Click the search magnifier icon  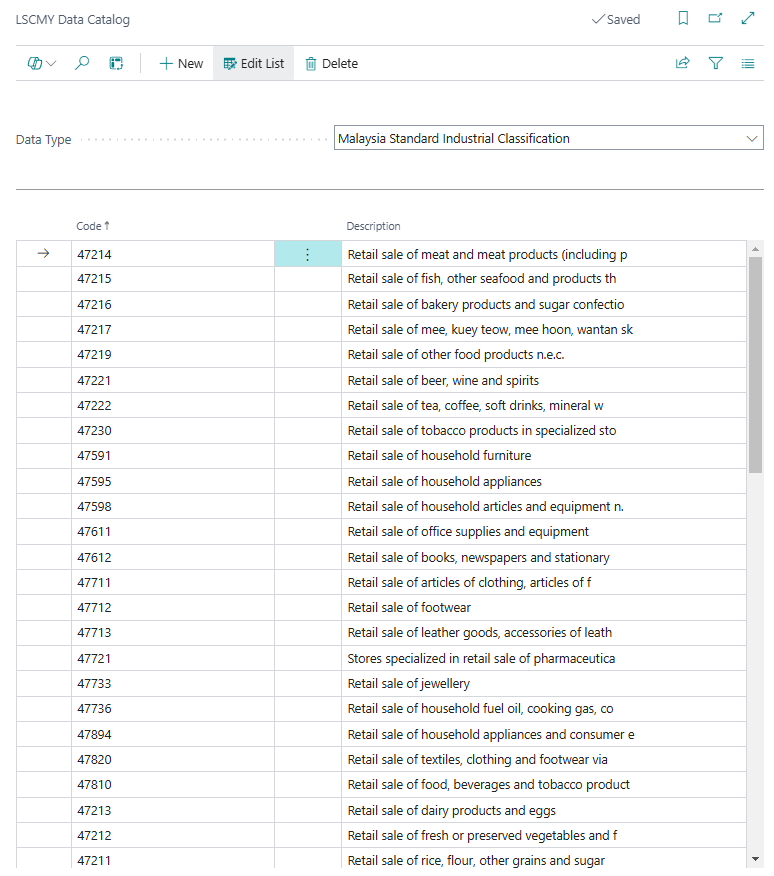point(82,63)
